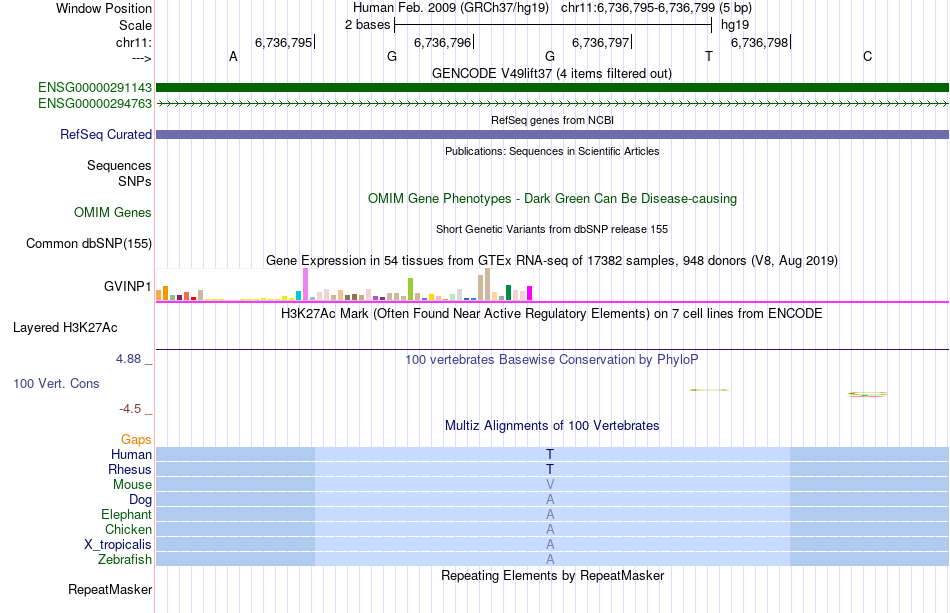The width and height of the screenshot is (950, 613).
Task: Click the GTEx tissue expression bar chart
Action: tap(344, 285)
